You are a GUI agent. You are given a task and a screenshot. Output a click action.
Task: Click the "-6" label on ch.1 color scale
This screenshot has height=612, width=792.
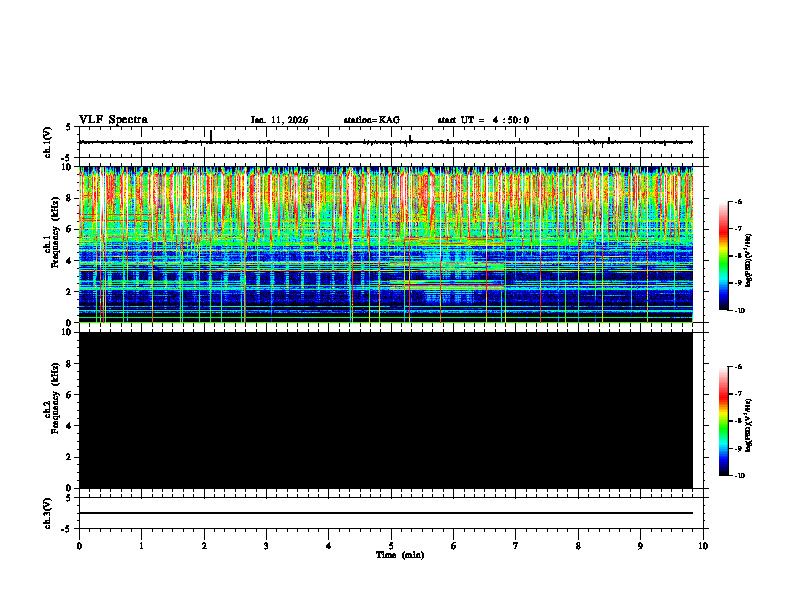pyautogui.click(x=738, y=201)
